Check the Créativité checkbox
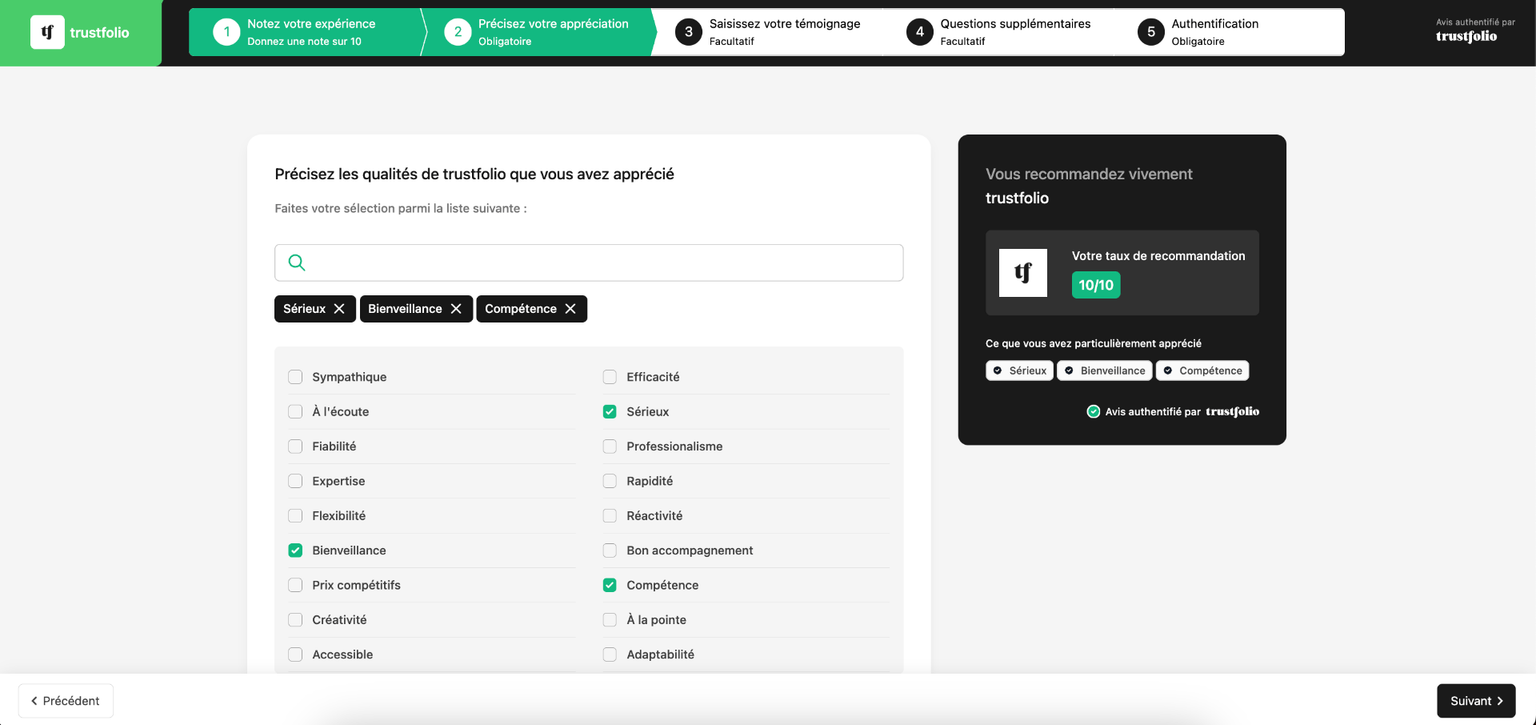1536x725 pixels. point(295,620)
